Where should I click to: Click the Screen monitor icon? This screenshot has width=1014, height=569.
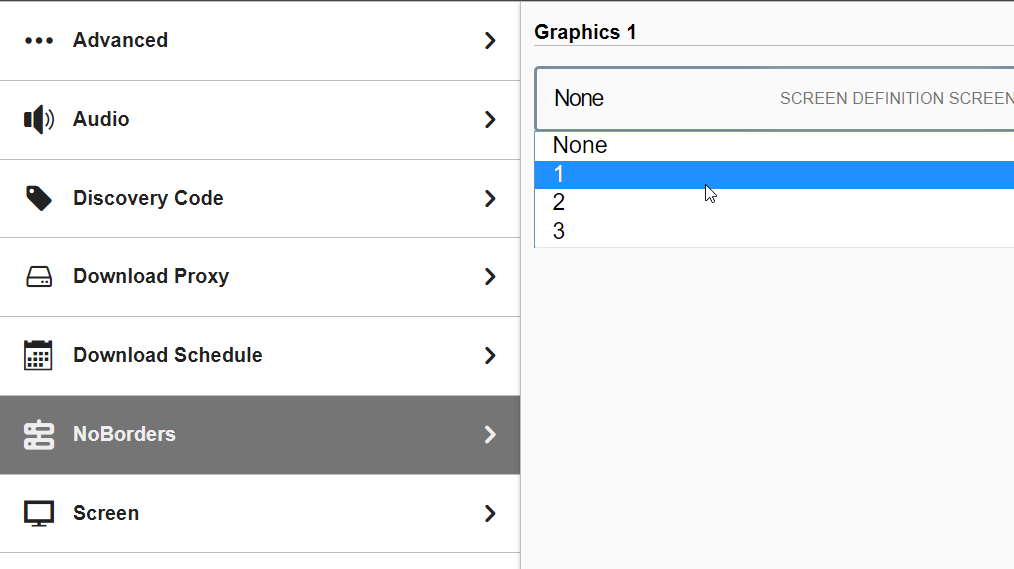click(39, 513)
